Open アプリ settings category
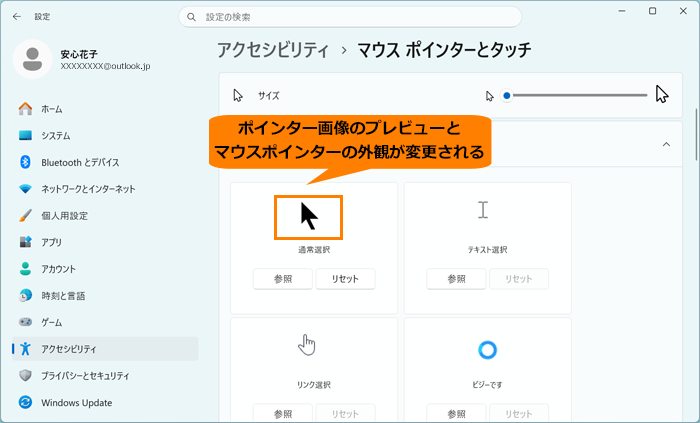This screenshot has width=700, height=423. click(x=105, y=242)
